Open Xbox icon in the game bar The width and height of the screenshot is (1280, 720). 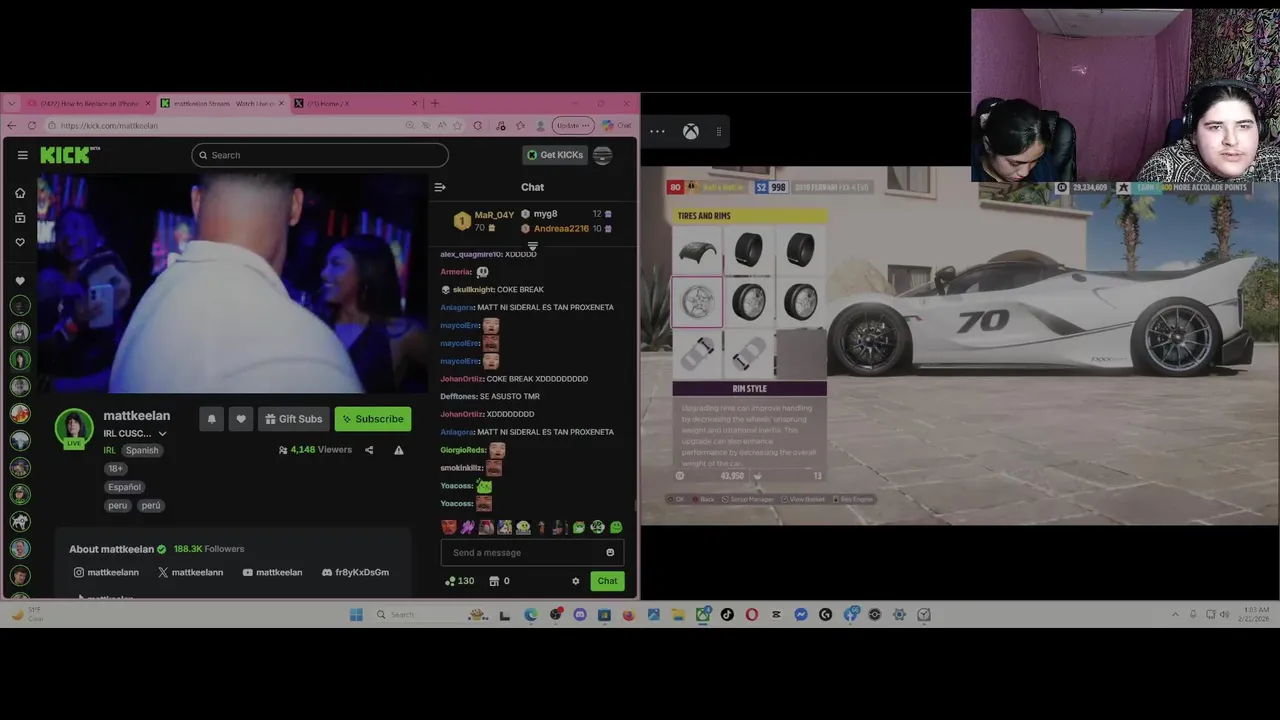[x=690, y=131]
